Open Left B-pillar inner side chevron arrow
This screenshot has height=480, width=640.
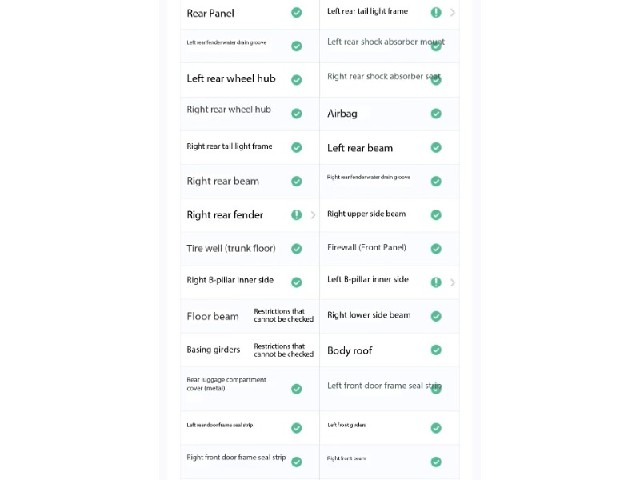point(452,282)
